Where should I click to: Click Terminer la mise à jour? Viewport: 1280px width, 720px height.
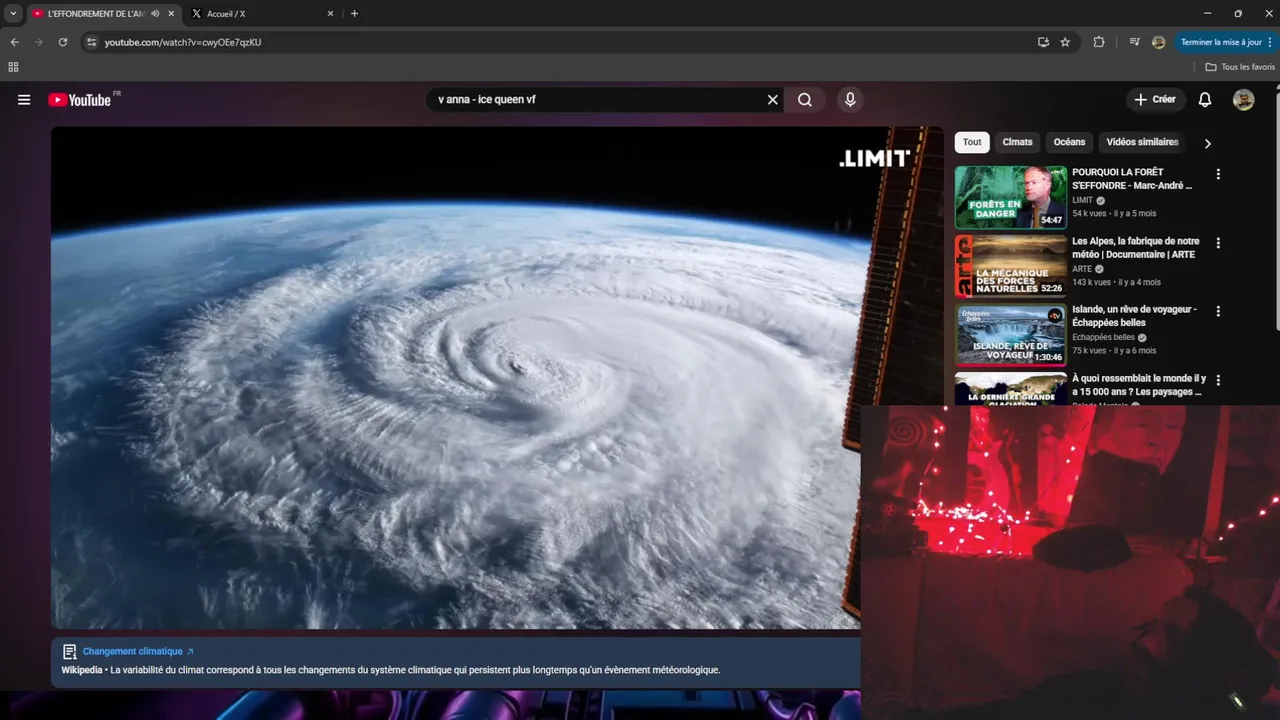1221,42
